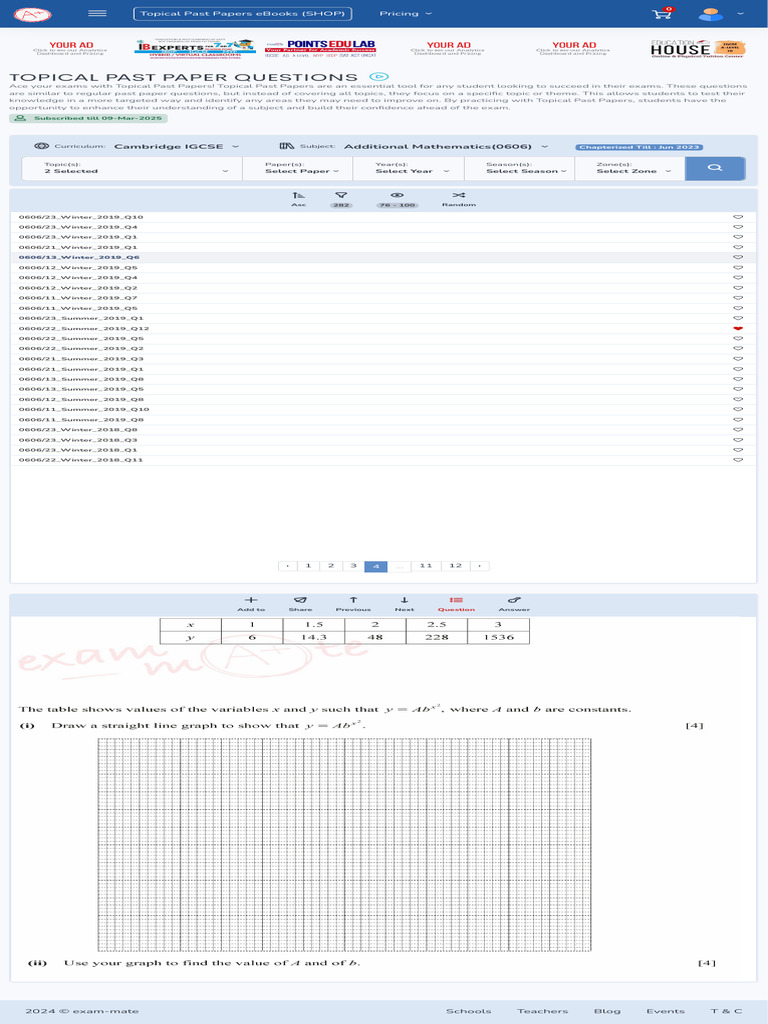Unfavorite the 0606/22_Summer_2019_Q12 red heart

(738, 328)
